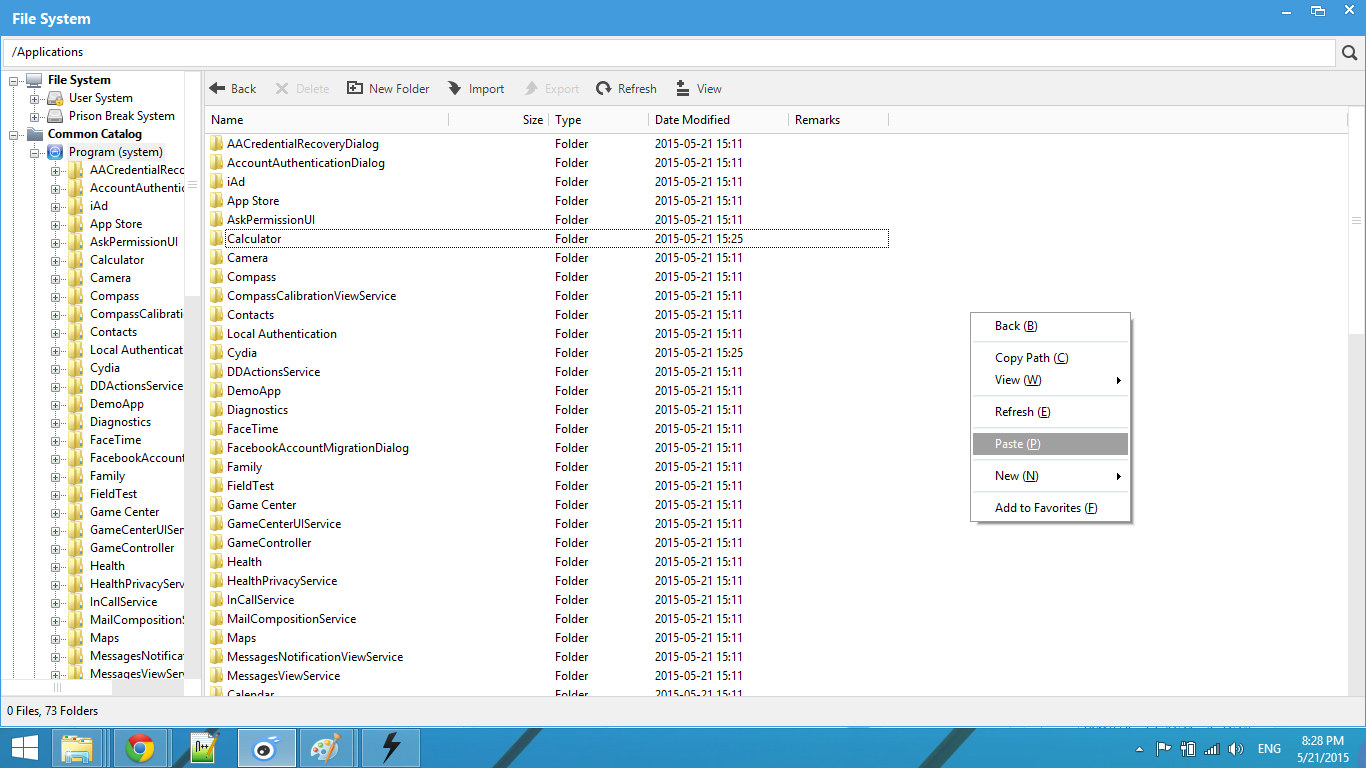The height and width of the screenshot is (768, 1366).
Task: Choose Refresh in the context menu
Action: point(1022,412)
